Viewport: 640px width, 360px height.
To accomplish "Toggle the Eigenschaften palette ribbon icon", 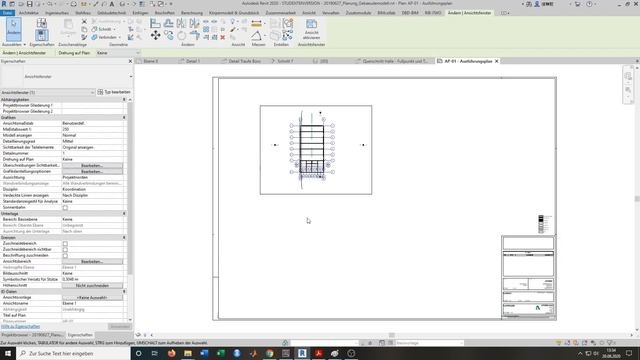I will tap(42, 35).
